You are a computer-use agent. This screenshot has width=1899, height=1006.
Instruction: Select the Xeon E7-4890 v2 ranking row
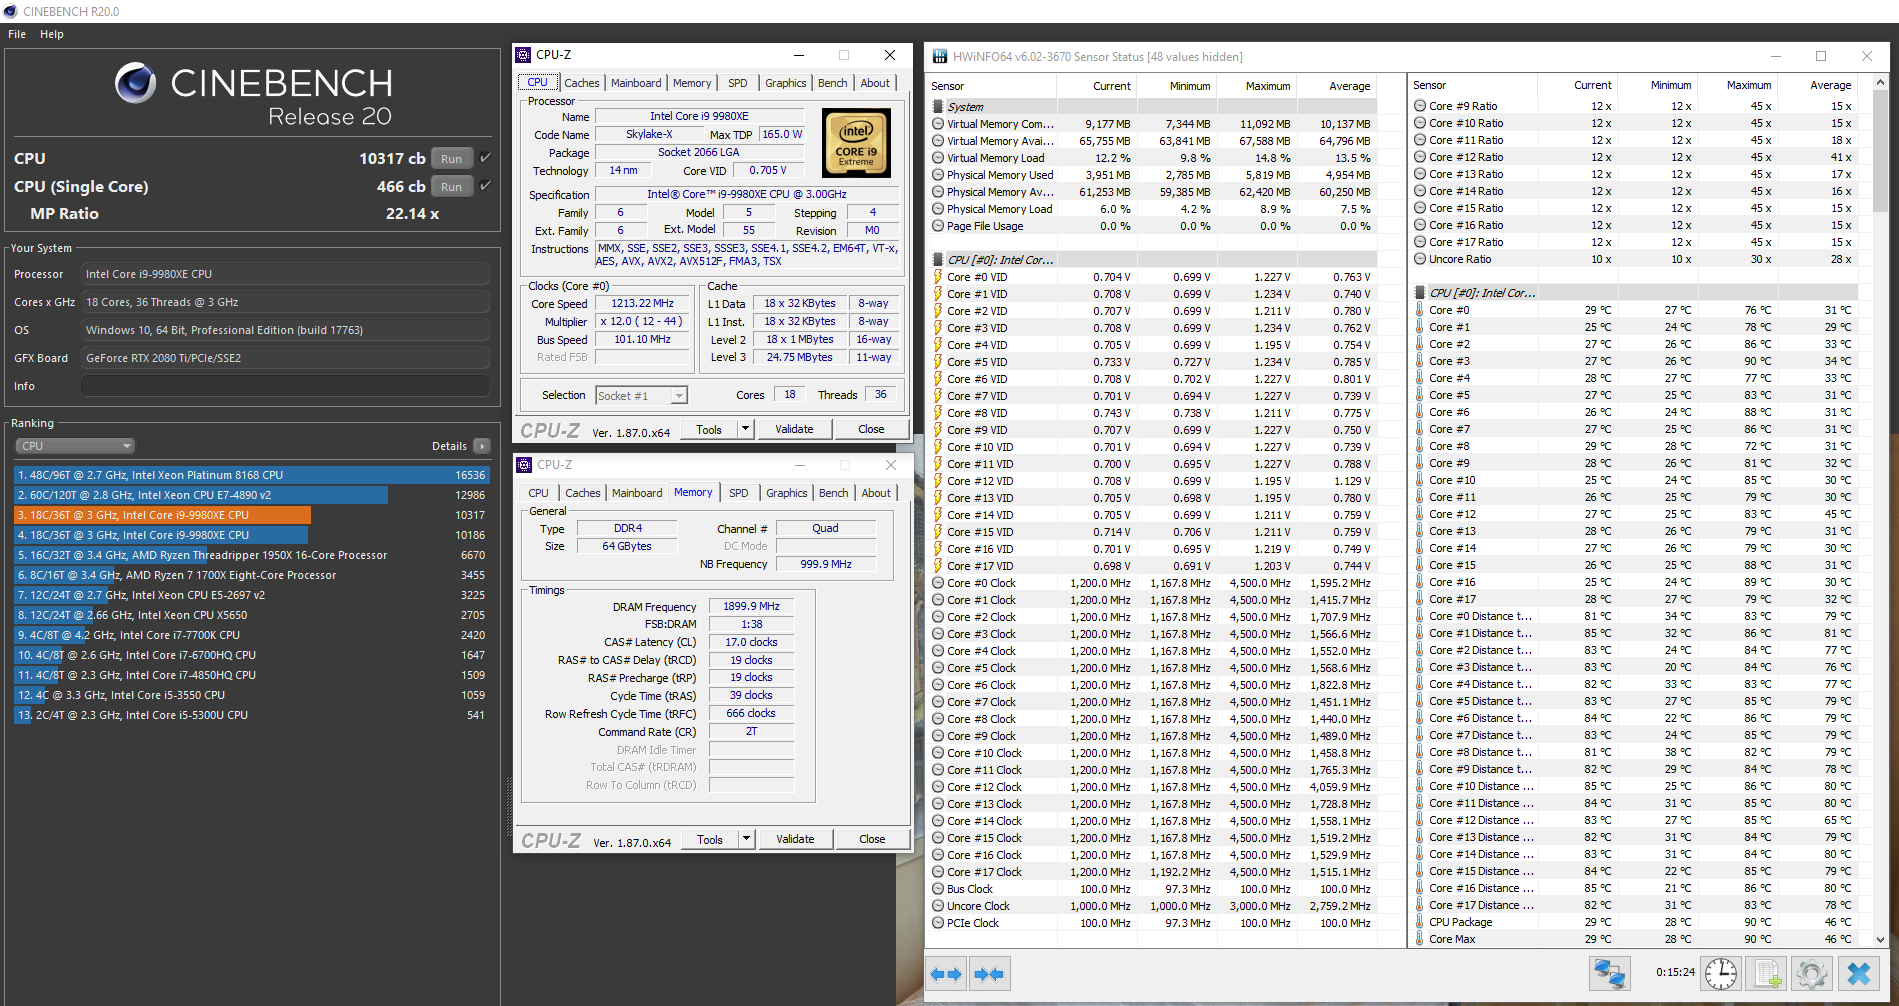[x=251, y=495]
